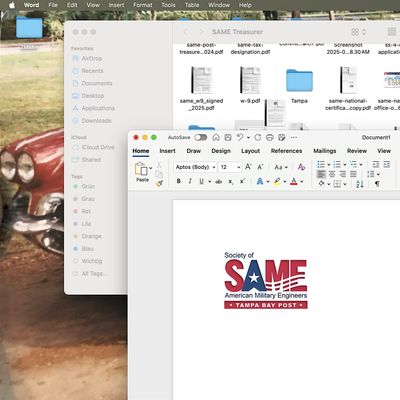This screenshot has width=400, height=400.
Task: Expand the underline style arrow
Action: (x=210, y=182)
